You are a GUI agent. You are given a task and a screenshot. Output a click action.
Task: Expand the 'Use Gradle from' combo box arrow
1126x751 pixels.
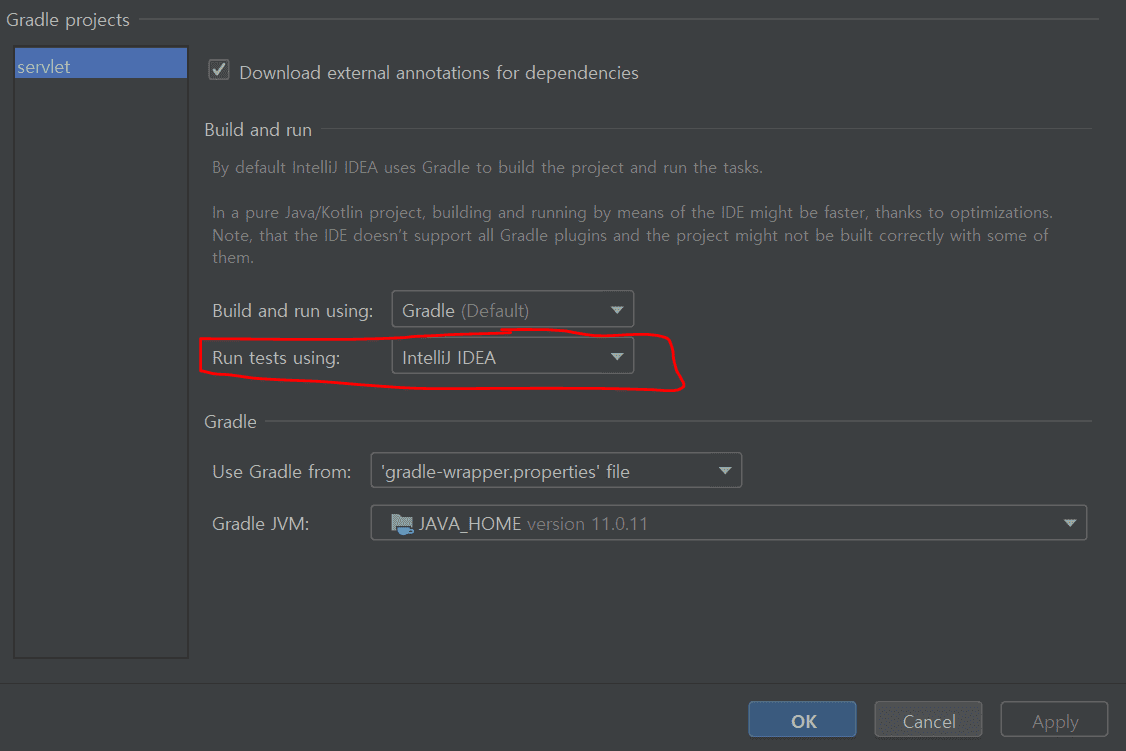(x=725, y=470)
